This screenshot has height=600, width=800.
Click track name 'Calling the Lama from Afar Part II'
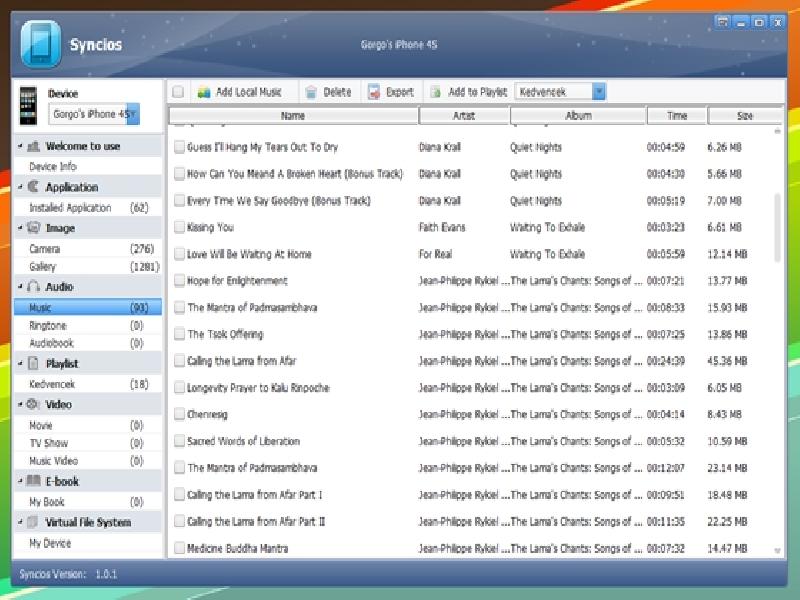pyautogui.click(x=256, y=521)
